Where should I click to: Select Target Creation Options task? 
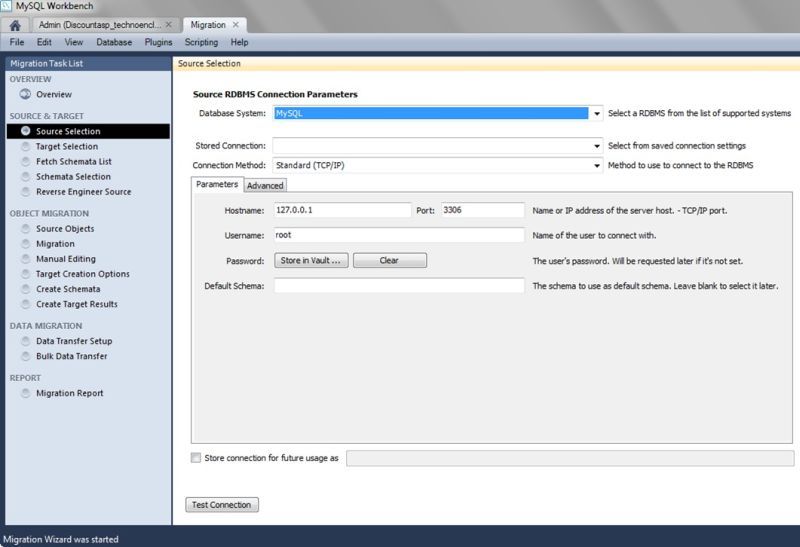(83, 274)
